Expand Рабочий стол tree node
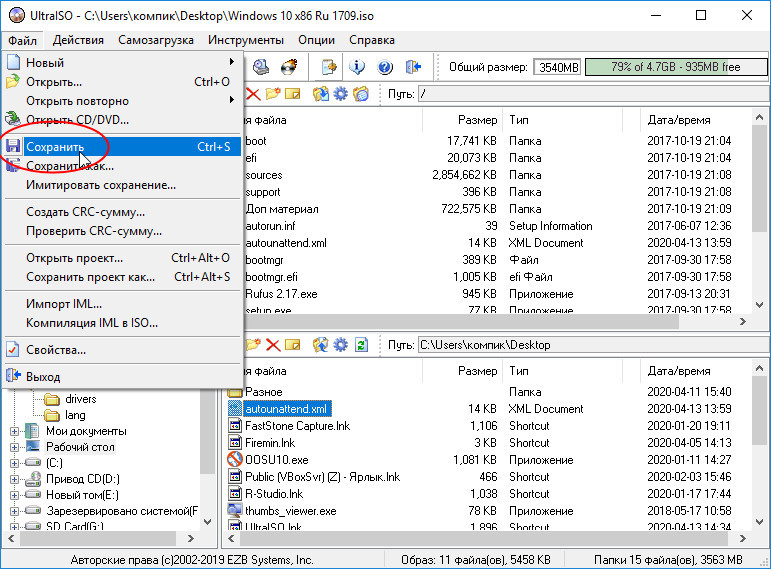 pos(14,447)
